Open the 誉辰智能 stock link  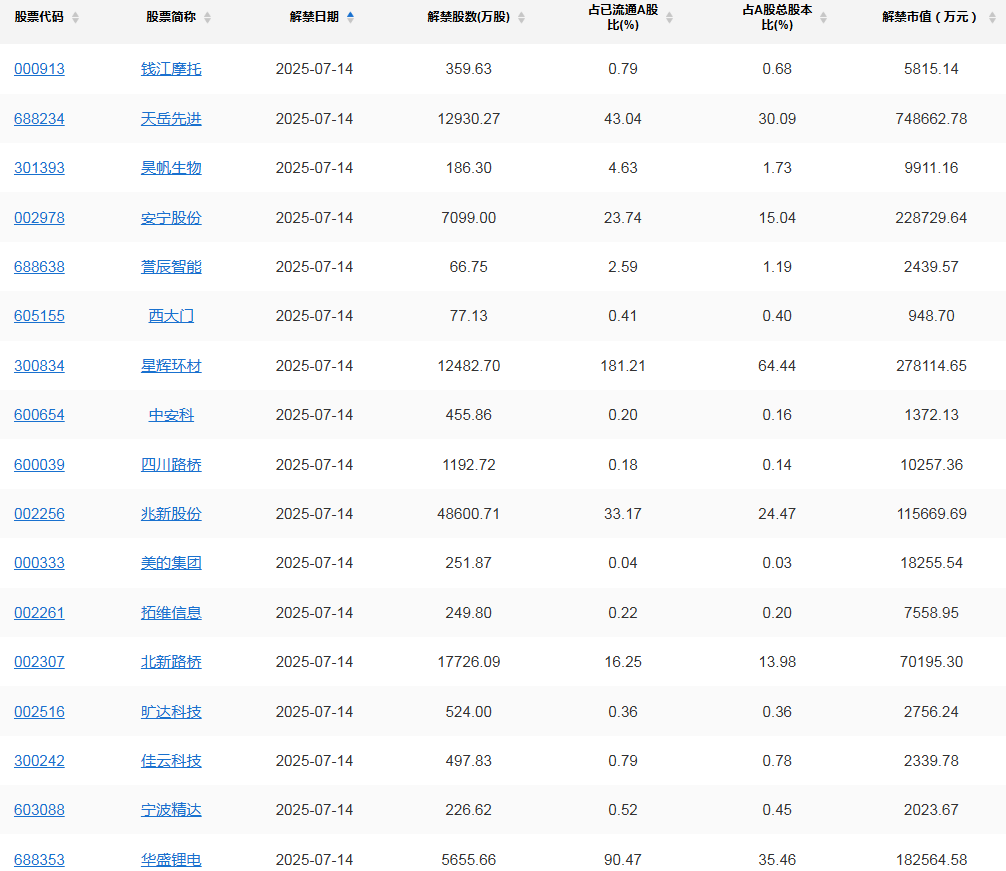(171, 267)
